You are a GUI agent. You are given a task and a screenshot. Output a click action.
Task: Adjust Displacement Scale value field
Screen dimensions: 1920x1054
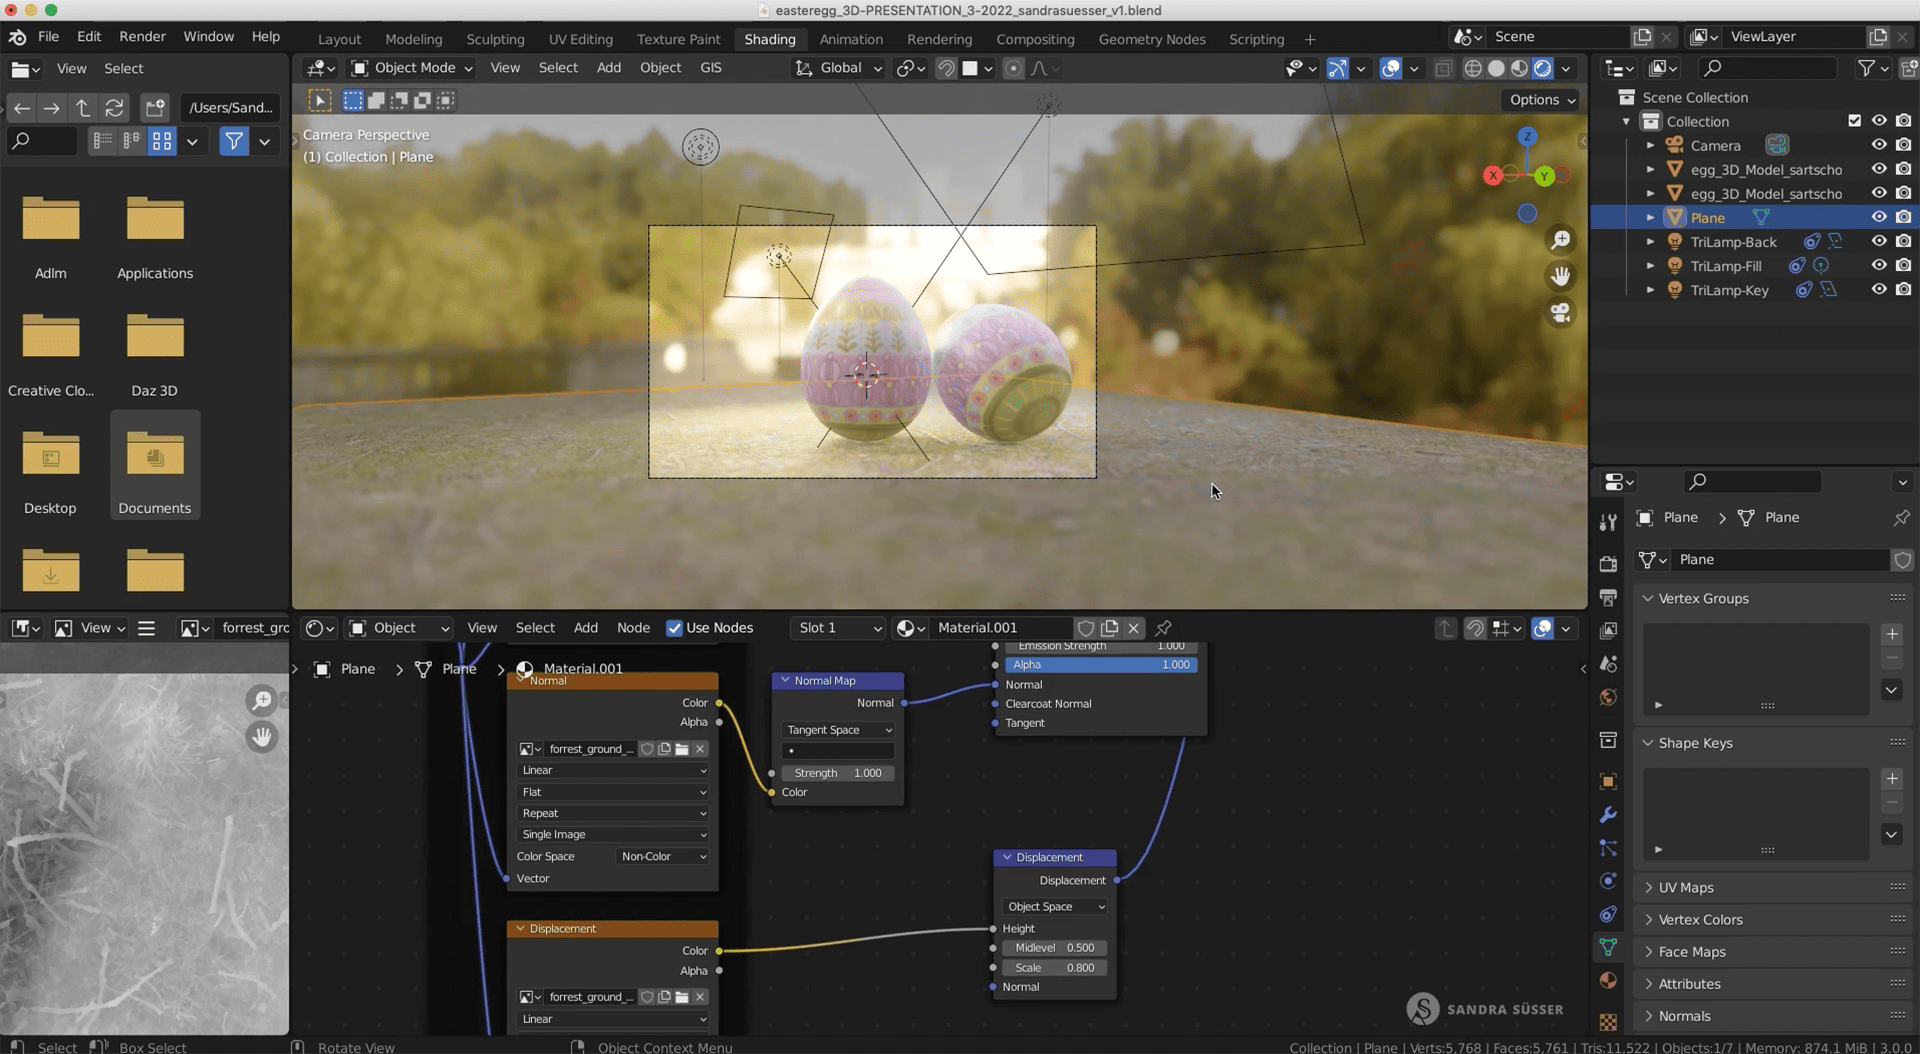[1055, 968]
